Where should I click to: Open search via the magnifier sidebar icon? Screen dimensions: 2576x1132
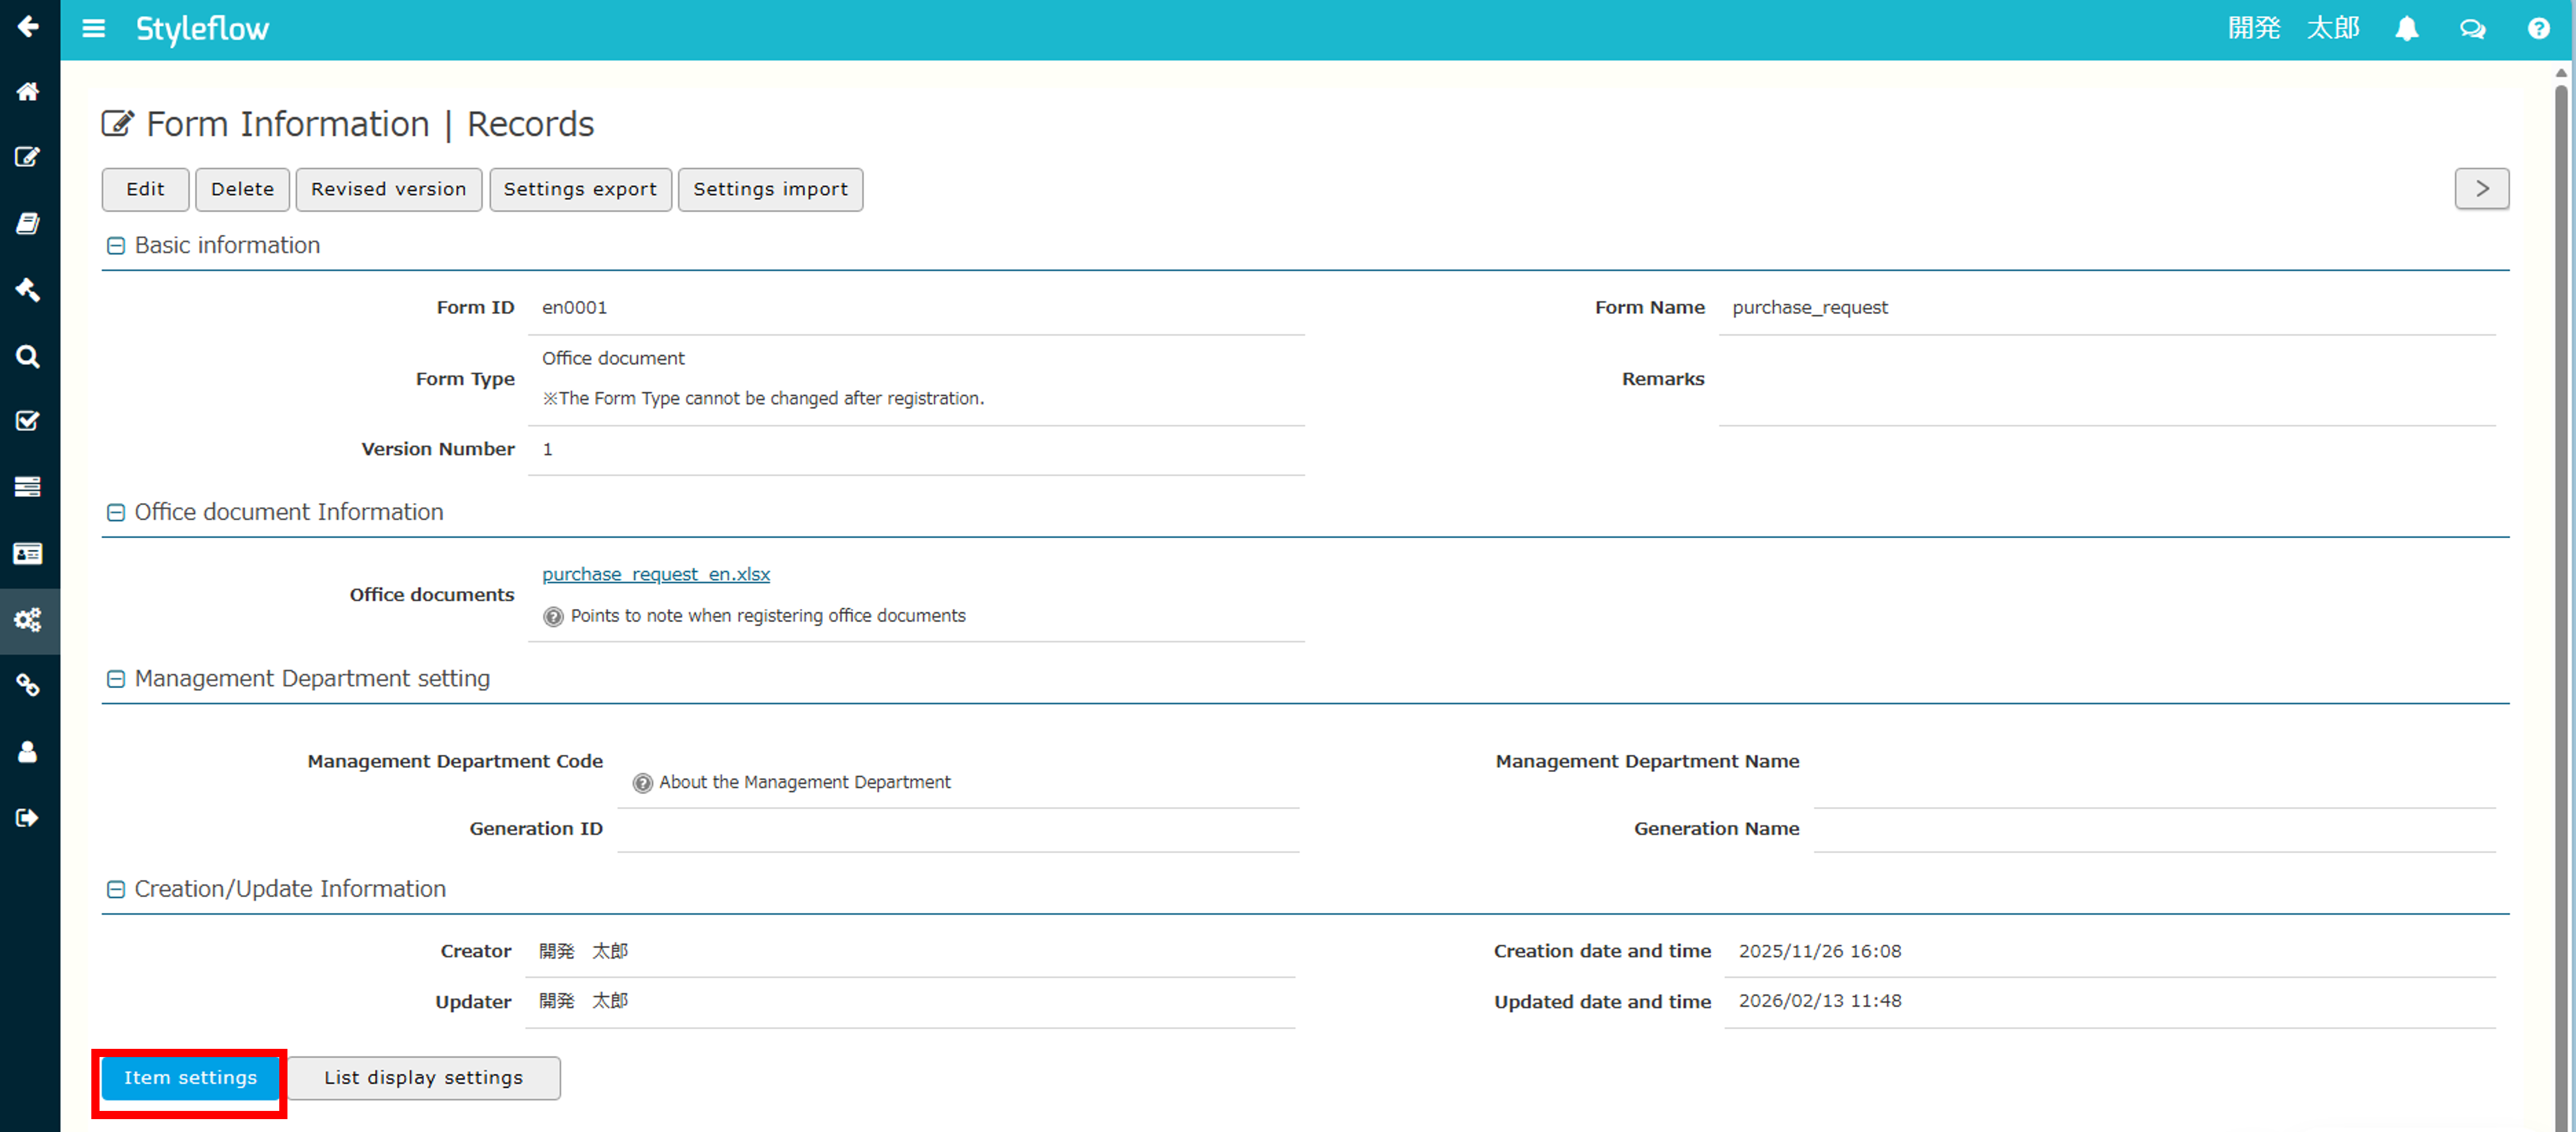(28, 356)
